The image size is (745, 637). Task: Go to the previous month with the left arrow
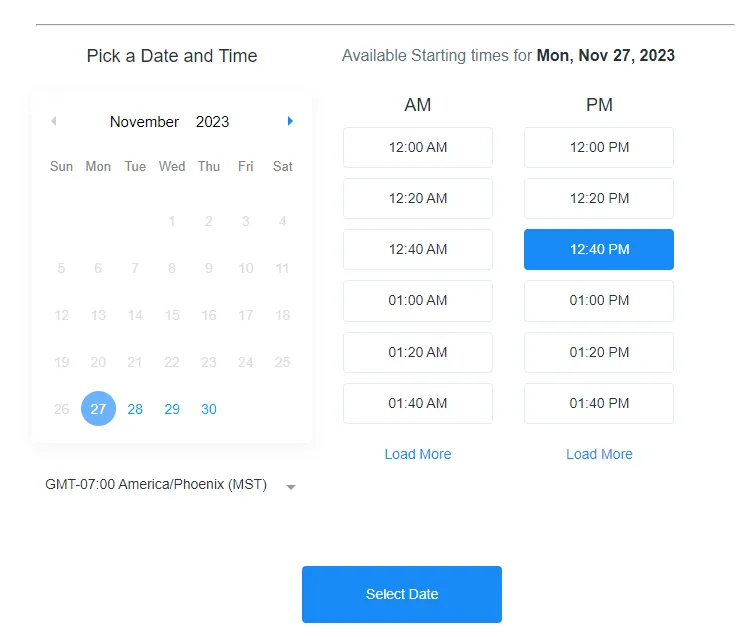click(53, 121)
